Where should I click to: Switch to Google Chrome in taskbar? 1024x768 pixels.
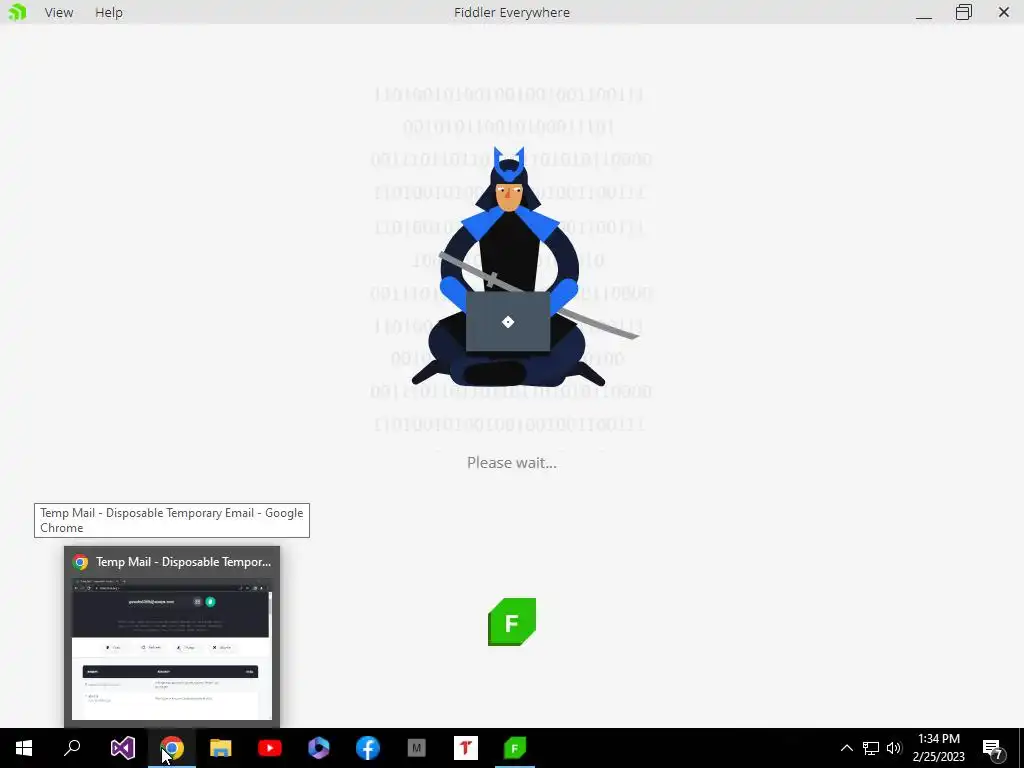point(172,748)
